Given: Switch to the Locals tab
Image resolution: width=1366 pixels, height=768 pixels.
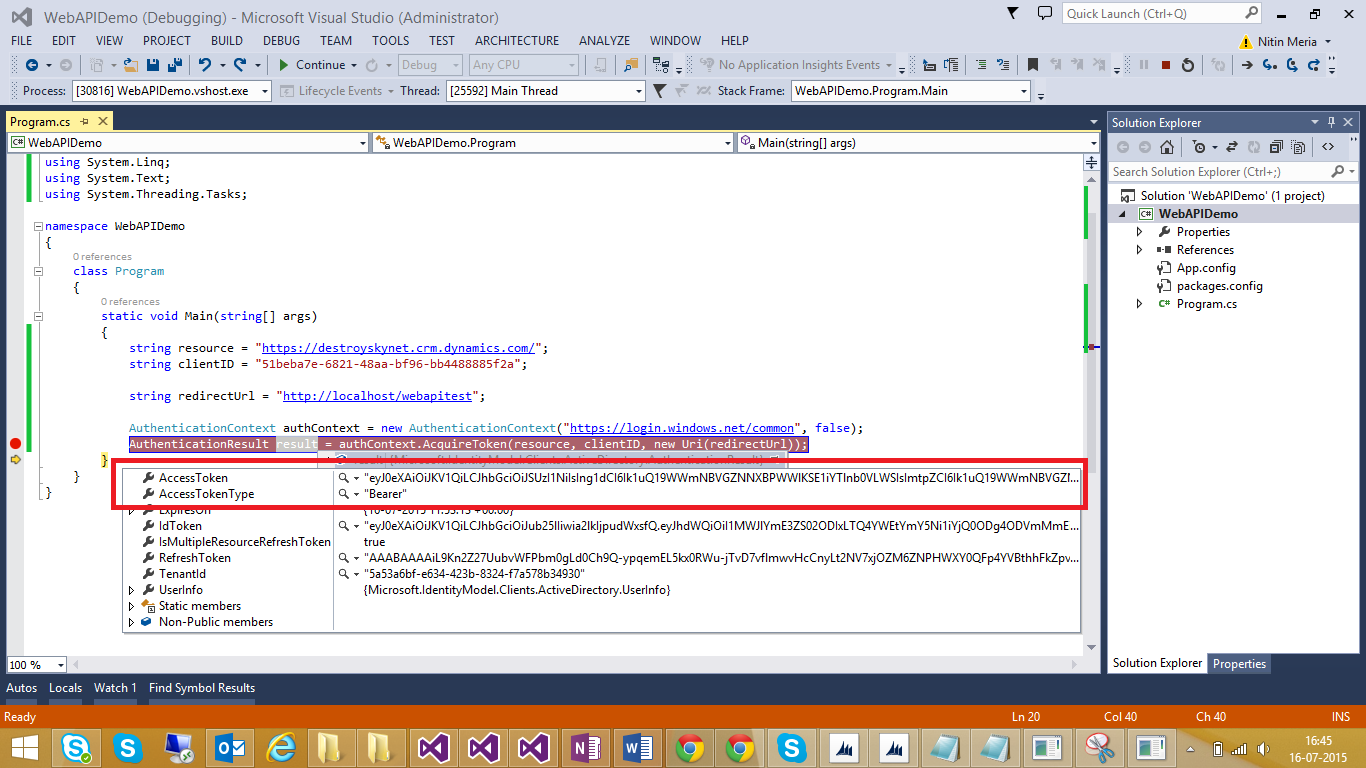Looking at the screenshot, I should tap(65, 688).
